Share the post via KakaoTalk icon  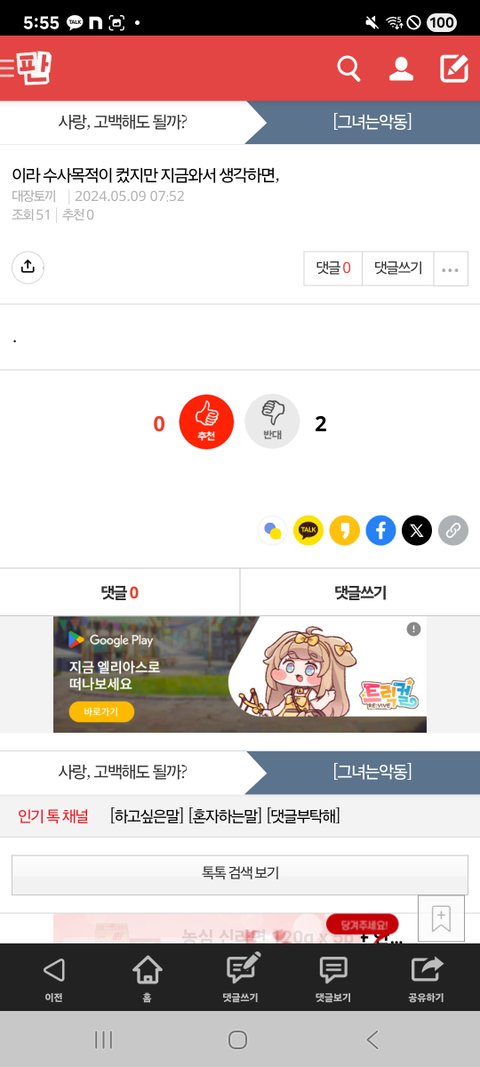pos(308,530)
